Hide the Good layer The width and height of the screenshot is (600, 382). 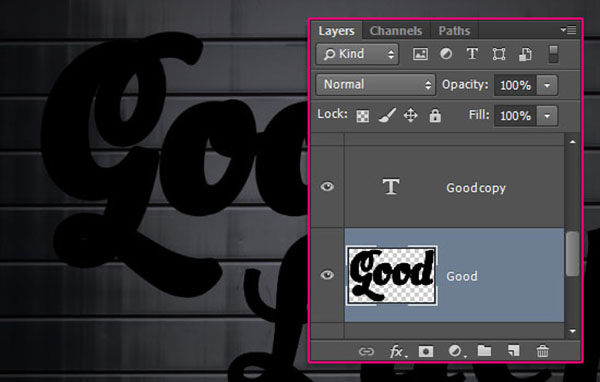click(x=327, y=275)
